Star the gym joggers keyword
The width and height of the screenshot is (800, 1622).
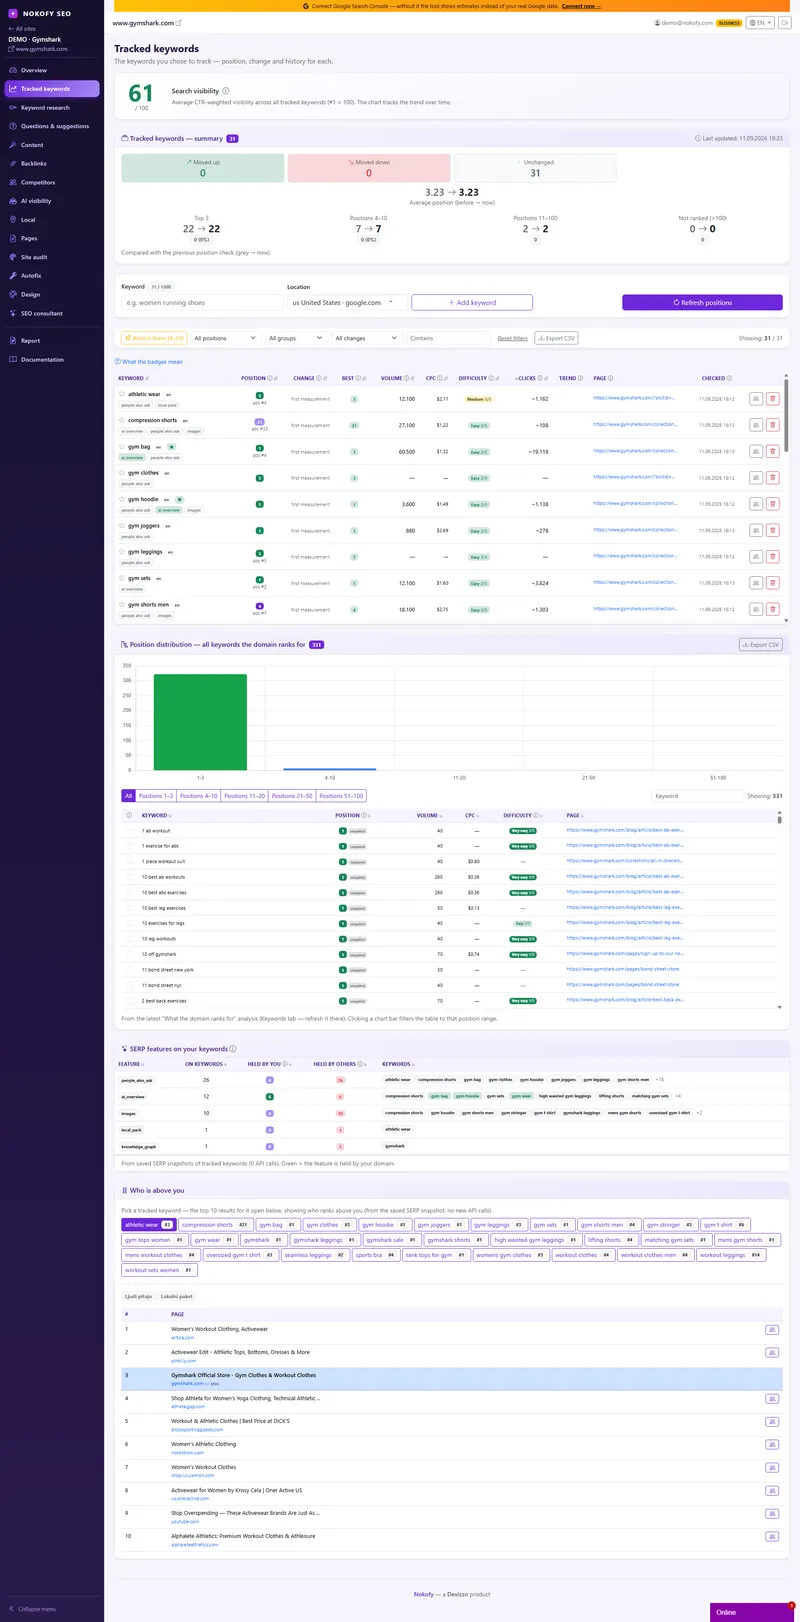point(122,525)
